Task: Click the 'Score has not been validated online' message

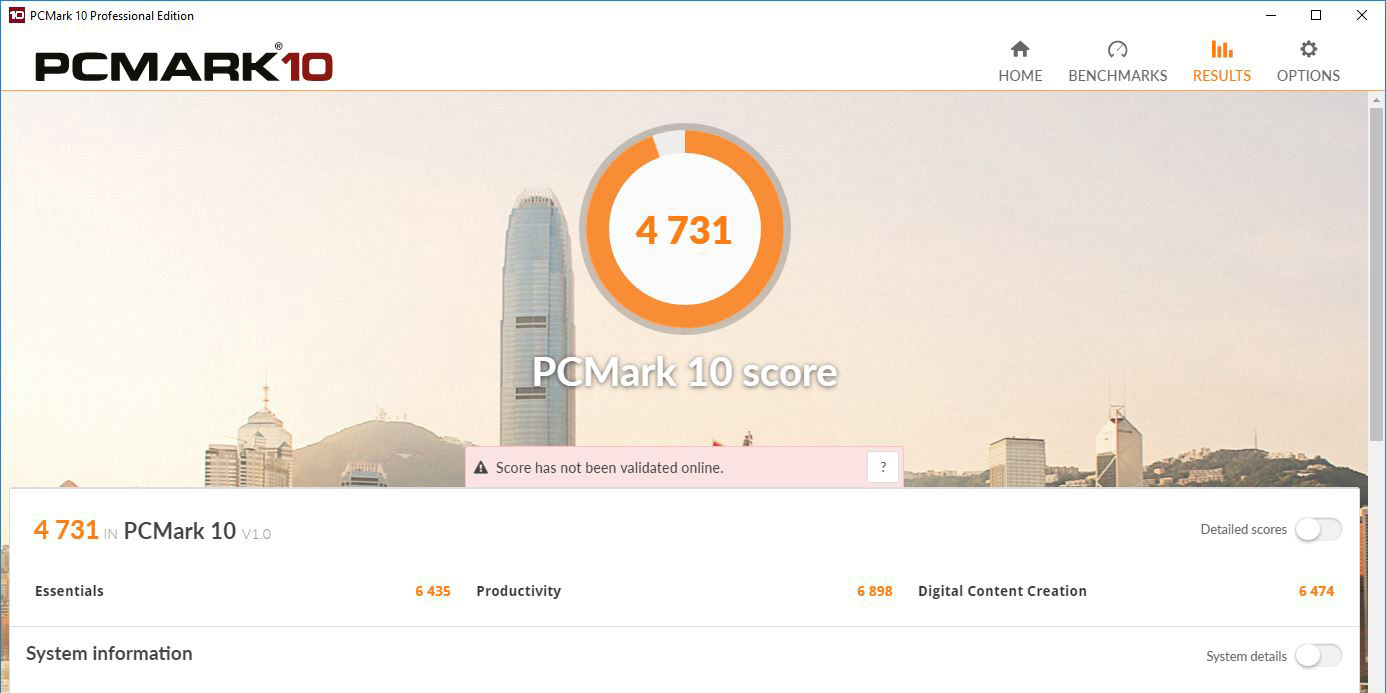Action: click(609, 467)
